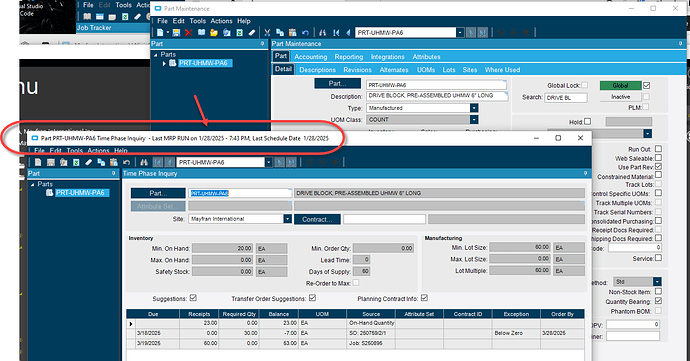This screenshot has height=361, width=690.
Task: Click the binoculars Search icon in the Time Phase Inquiry toolbar
Action: [144, 162]
